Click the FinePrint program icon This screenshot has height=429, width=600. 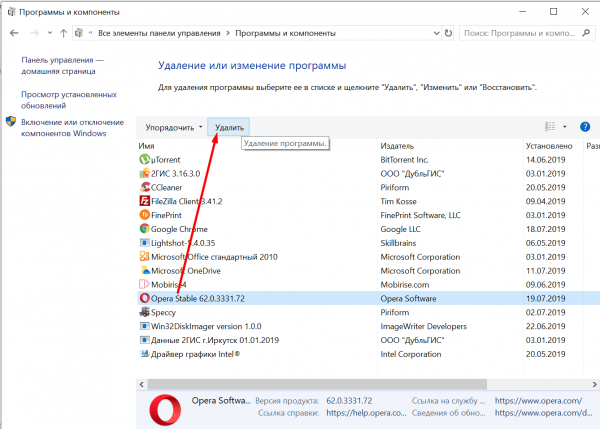(144, 215)
